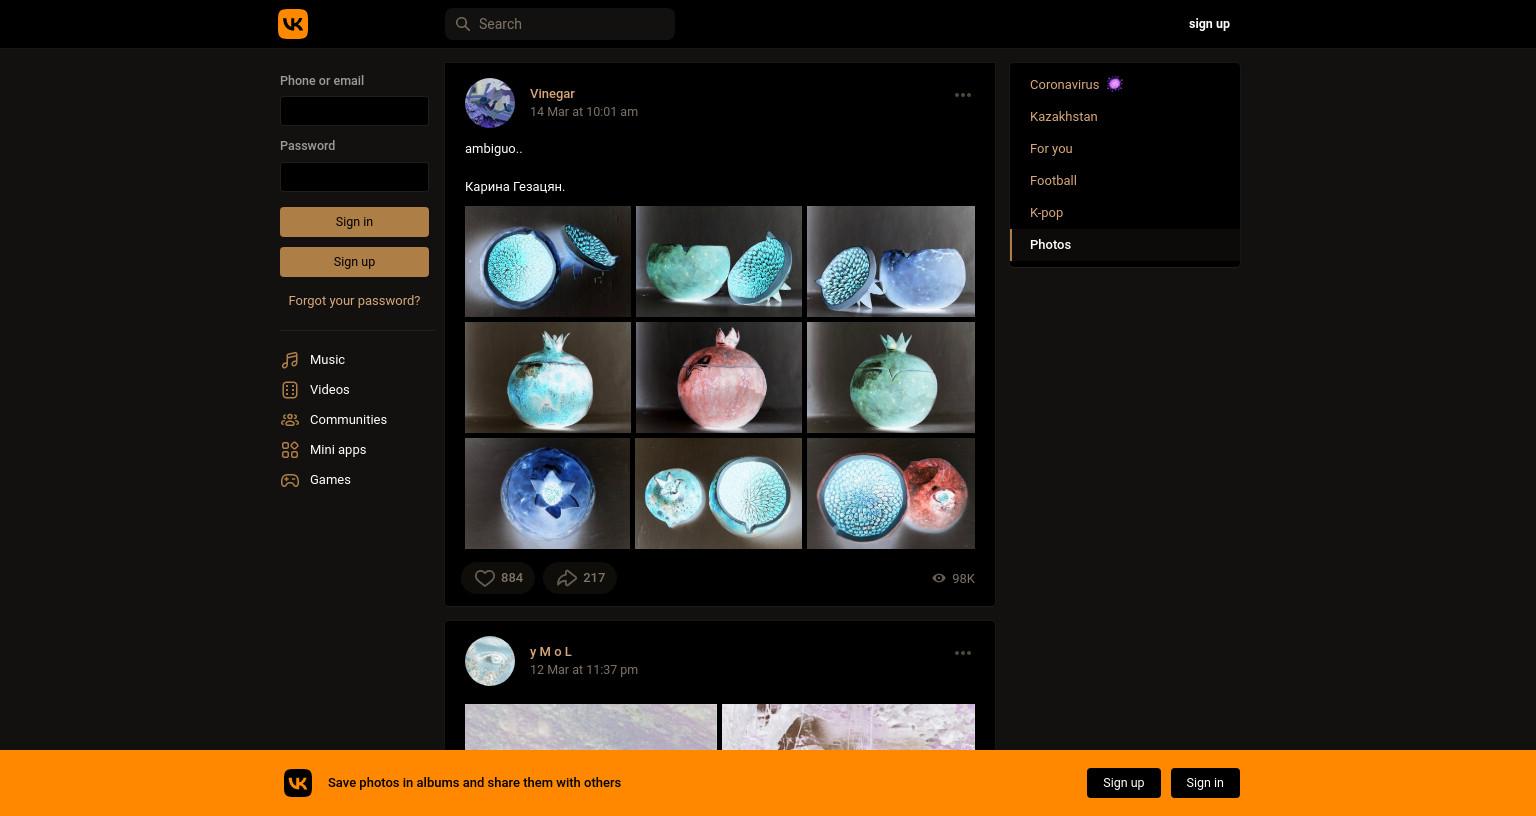The height and width of the screenshot is (816, 1536).
Task: Click the Sign up button in the login form
Action: click(x=354, y=262)
